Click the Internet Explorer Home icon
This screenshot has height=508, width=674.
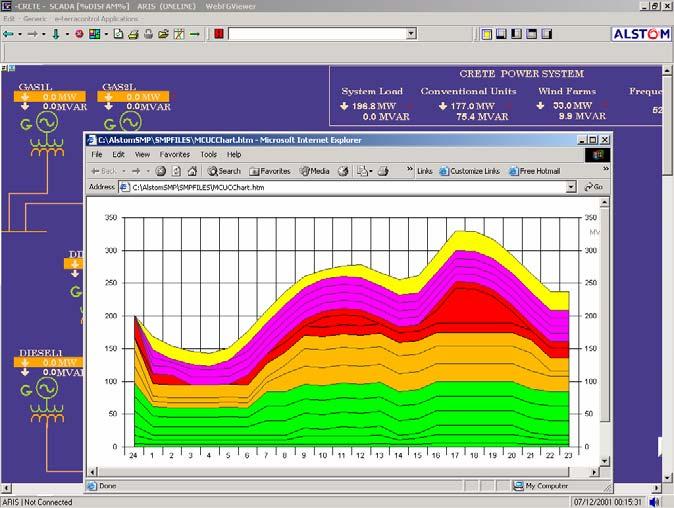point(192,171)
